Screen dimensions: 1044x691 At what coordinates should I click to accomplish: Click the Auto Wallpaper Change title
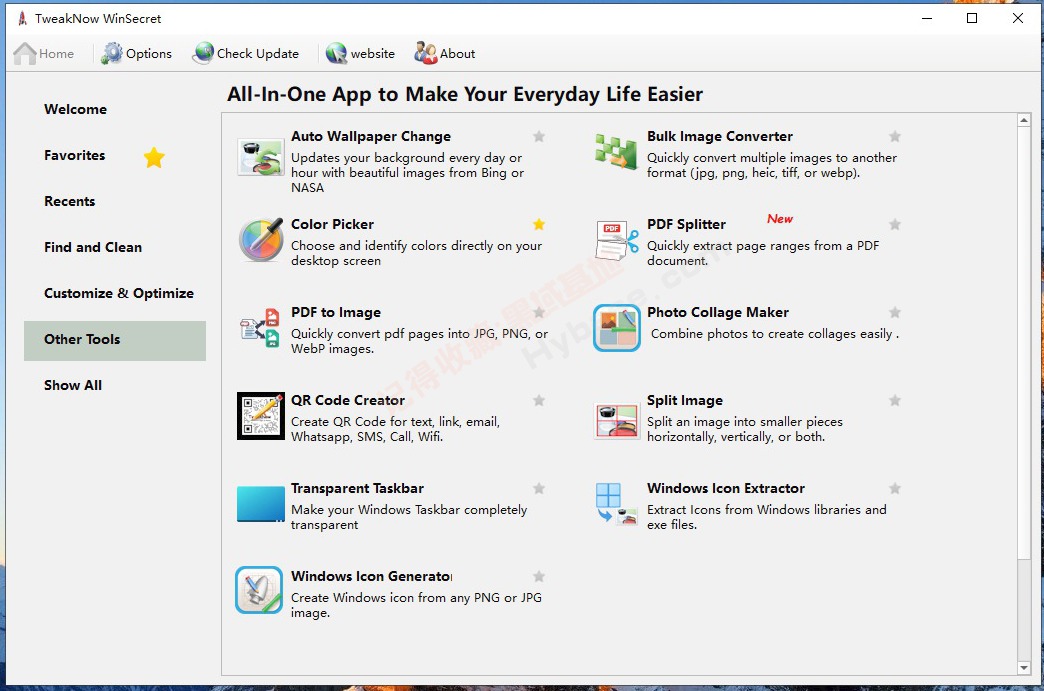click(371, 136)
